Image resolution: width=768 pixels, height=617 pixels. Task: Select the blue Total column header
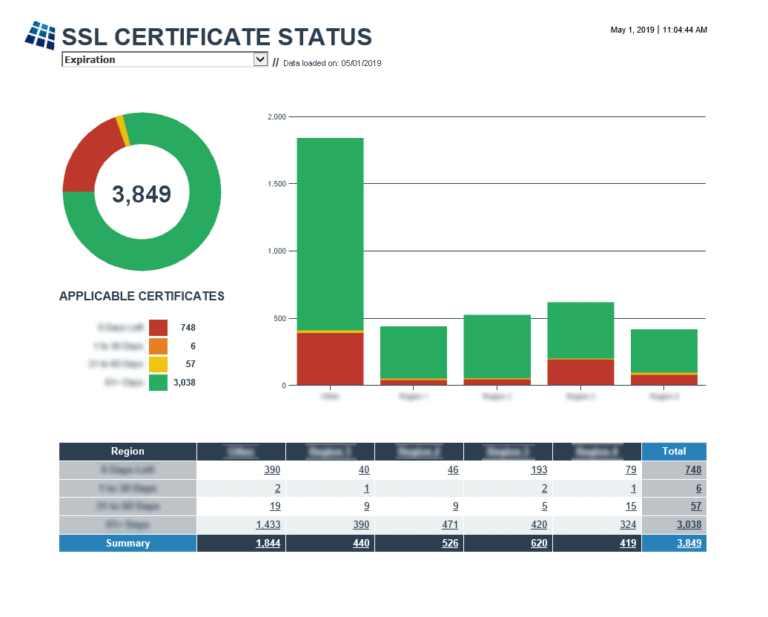(674, 451)
